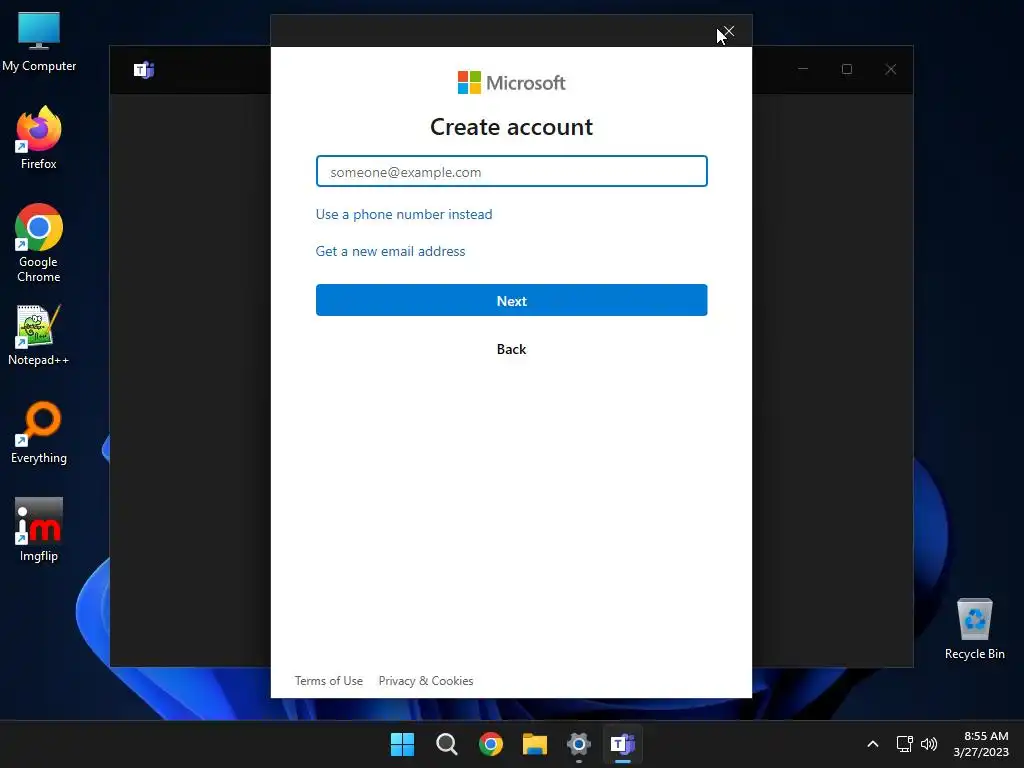
Task: Select the Everything desktop shortcut
Action: point(39,433)
